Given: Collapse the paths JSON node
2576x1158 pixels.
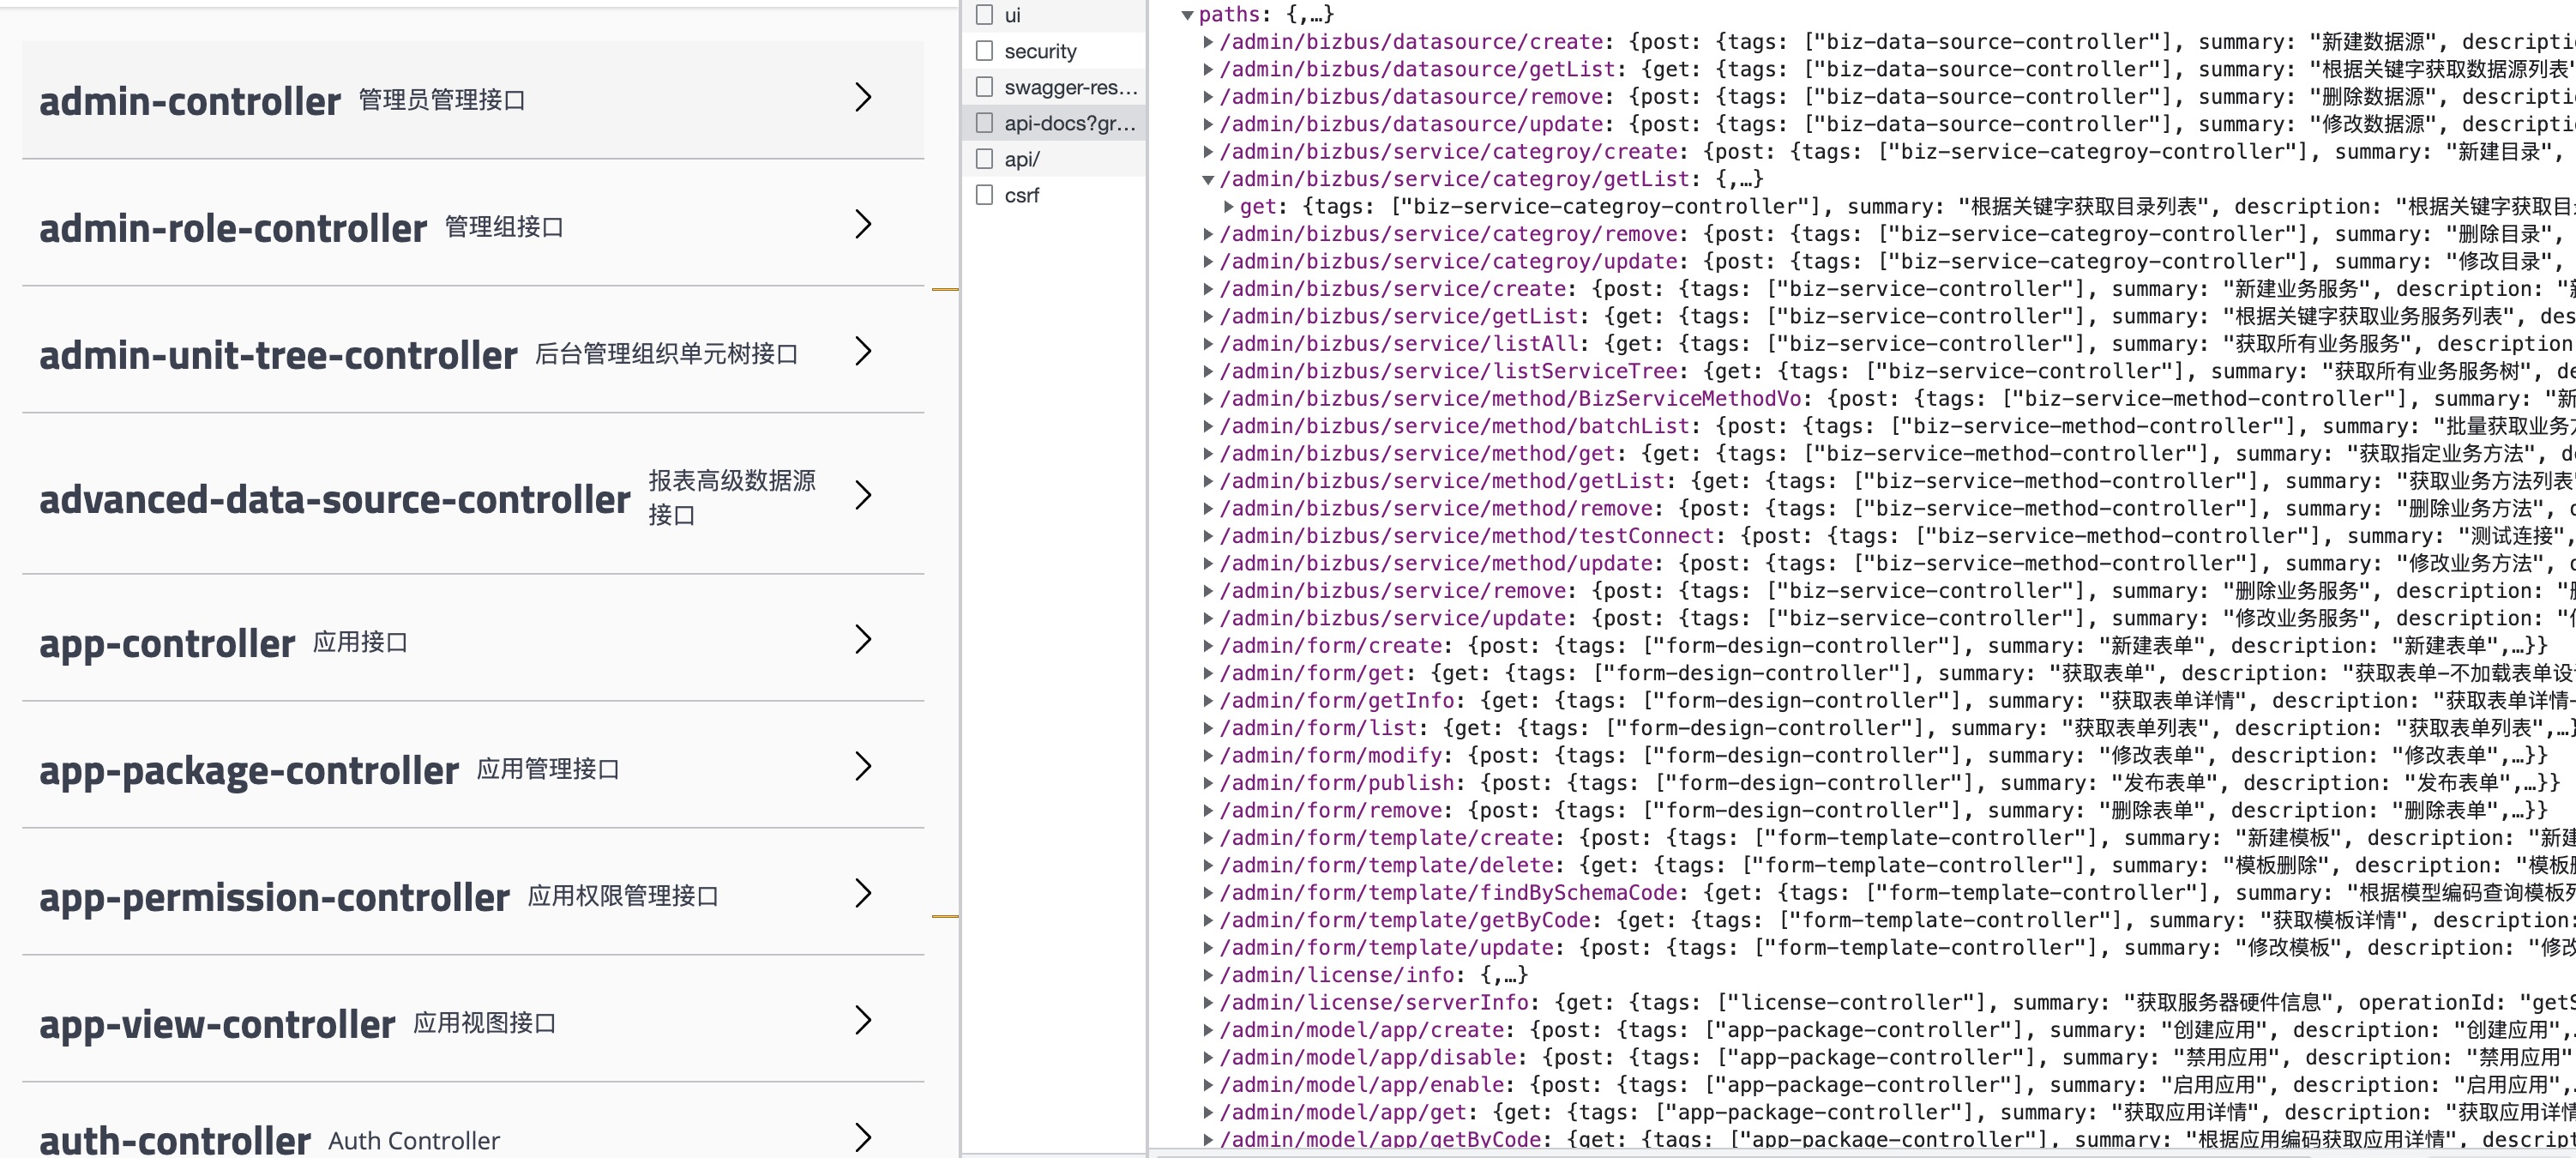Looking at the screenshot, I should [1188, 15].
